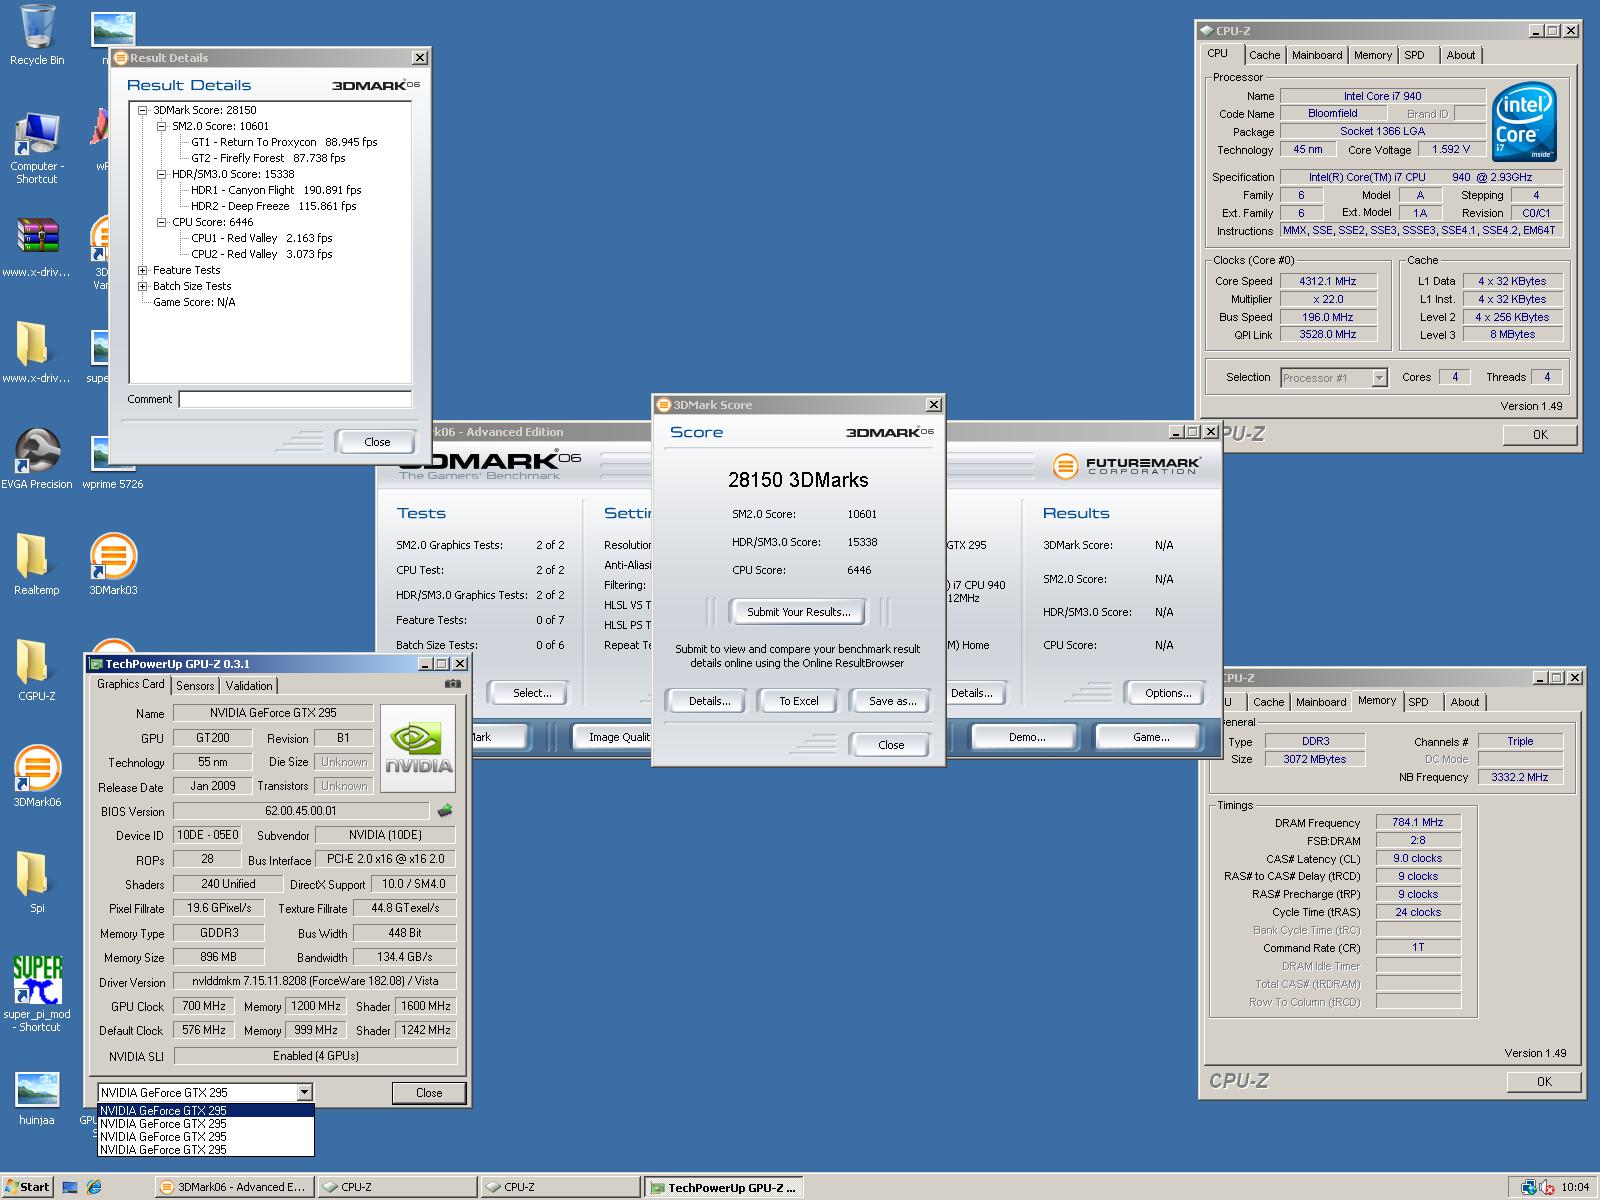Image resolution: width=1600 pixels, height=1200 pixels.
Task: Collapse the 3DMark Score tree node
Action: [x=143, y=110]
